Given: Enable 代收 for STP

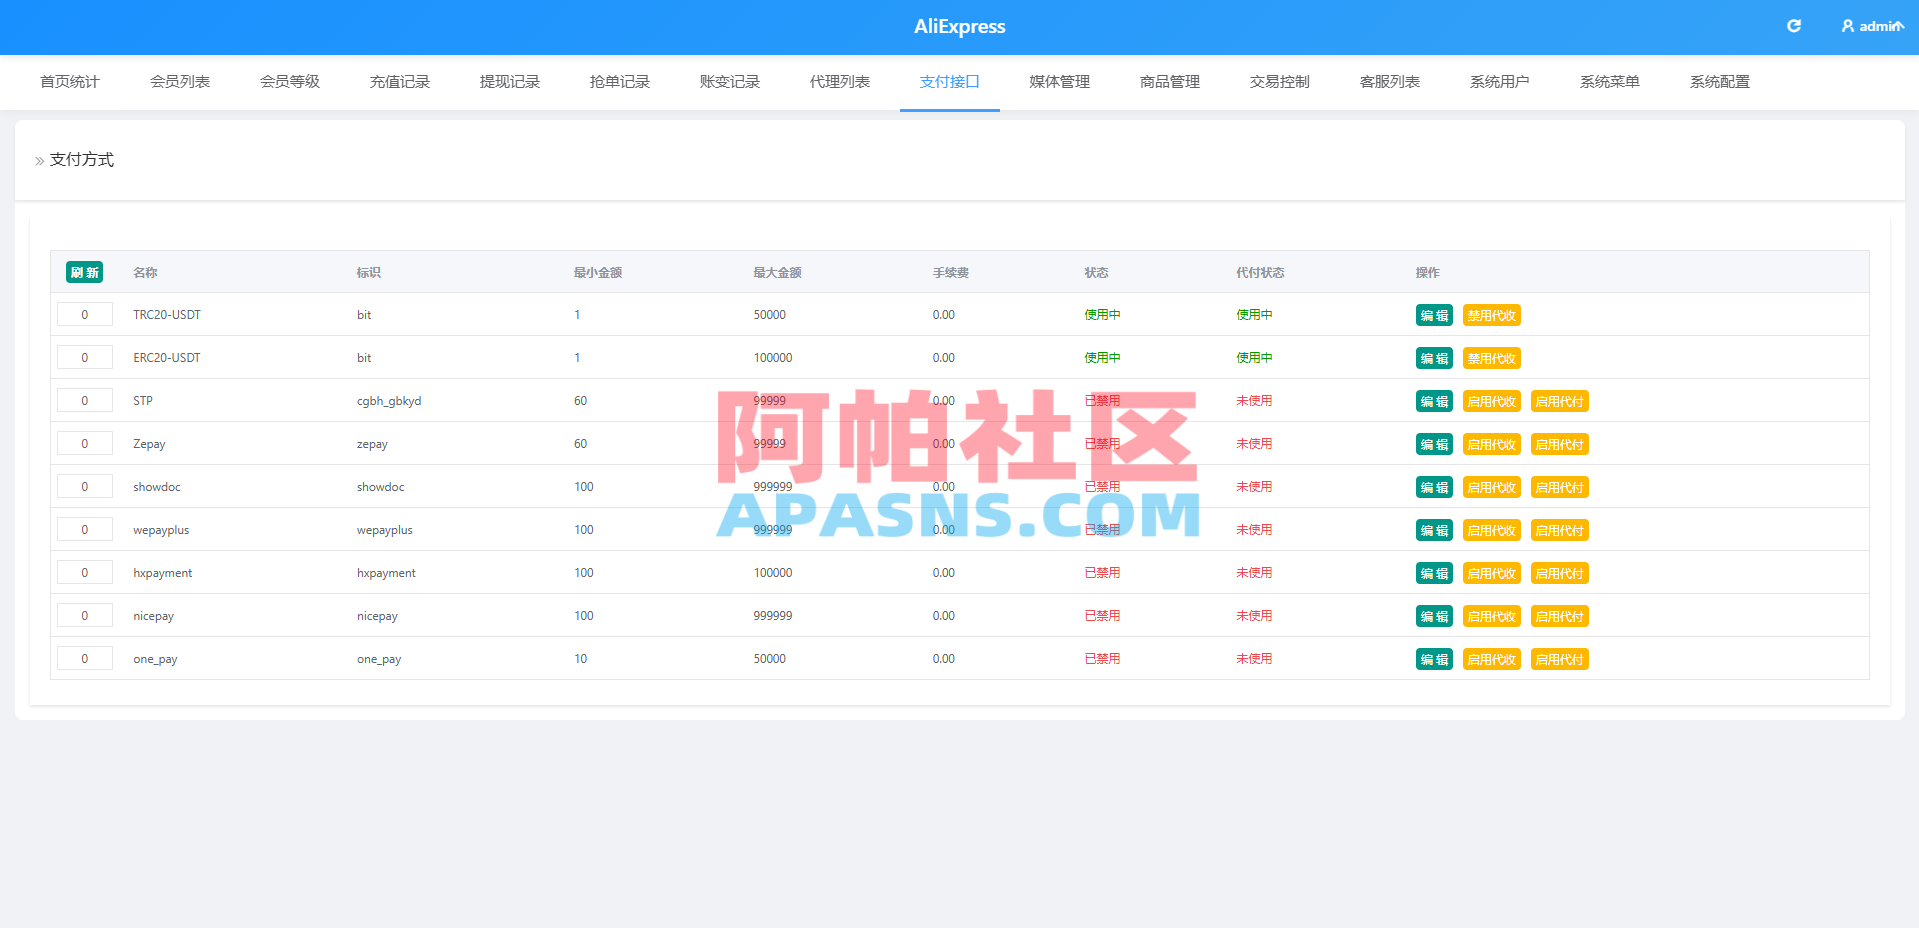Looking at the screenshot, I should [x=1492, y=401].
